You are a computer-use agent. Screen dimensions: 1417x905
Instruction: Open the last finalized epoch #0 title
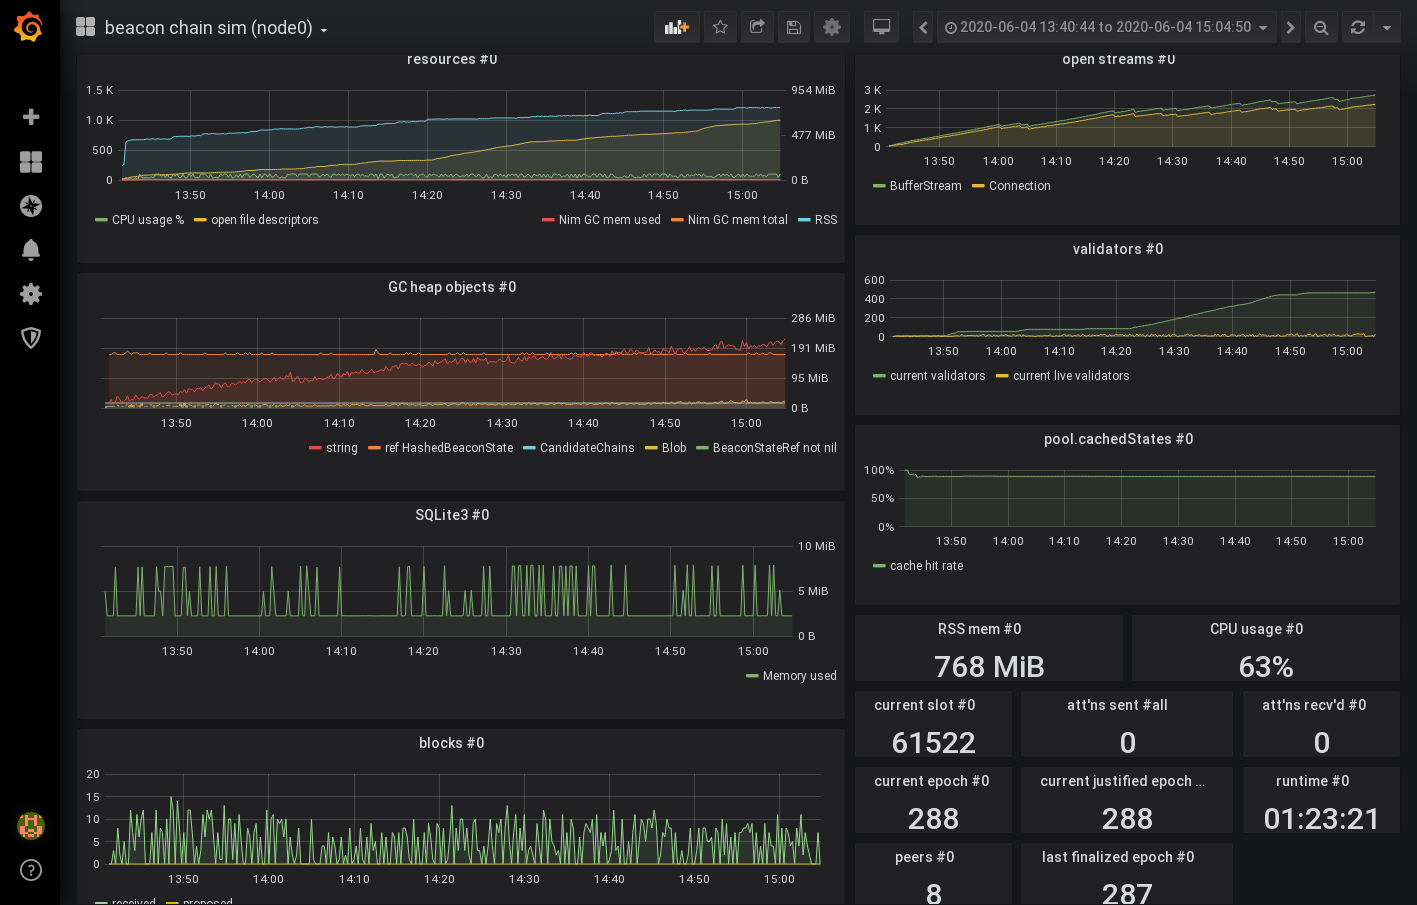click(x=1118, y=857)
